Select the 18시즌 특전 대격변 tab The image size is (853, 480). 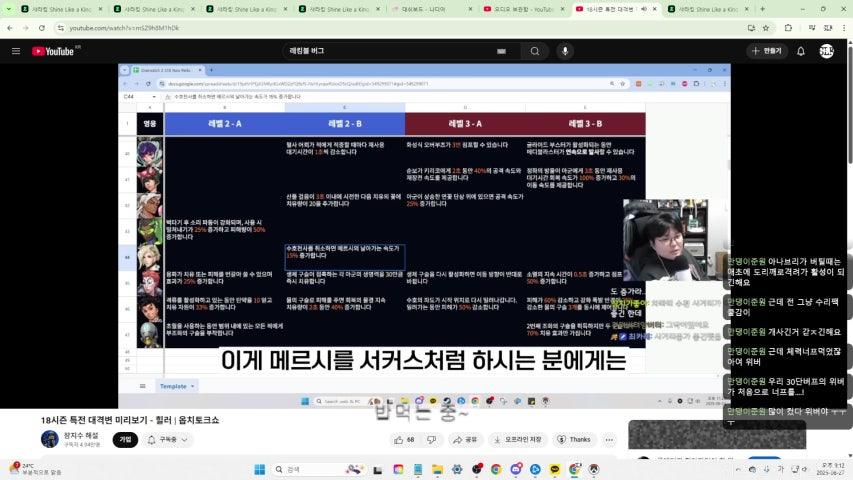(x=609, y=9)
